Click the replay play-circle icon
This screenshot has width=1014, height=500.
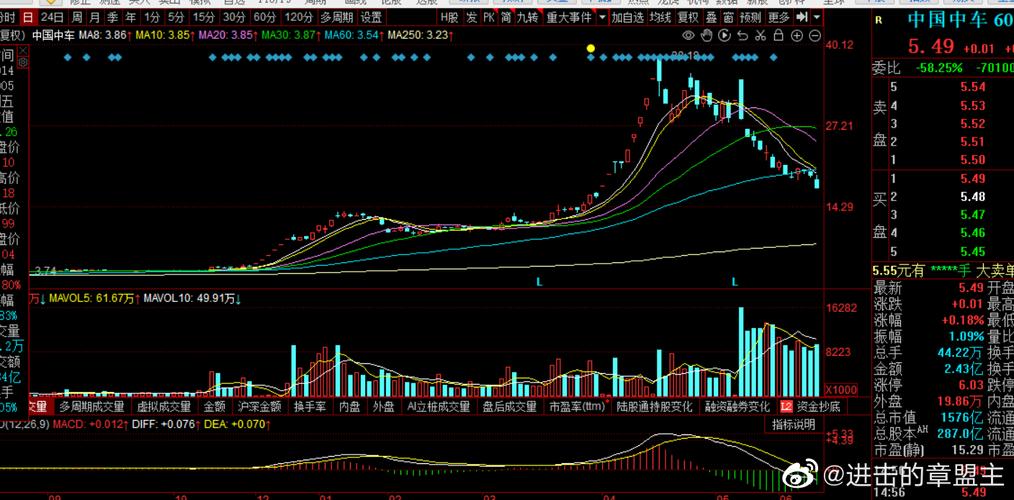725,35
